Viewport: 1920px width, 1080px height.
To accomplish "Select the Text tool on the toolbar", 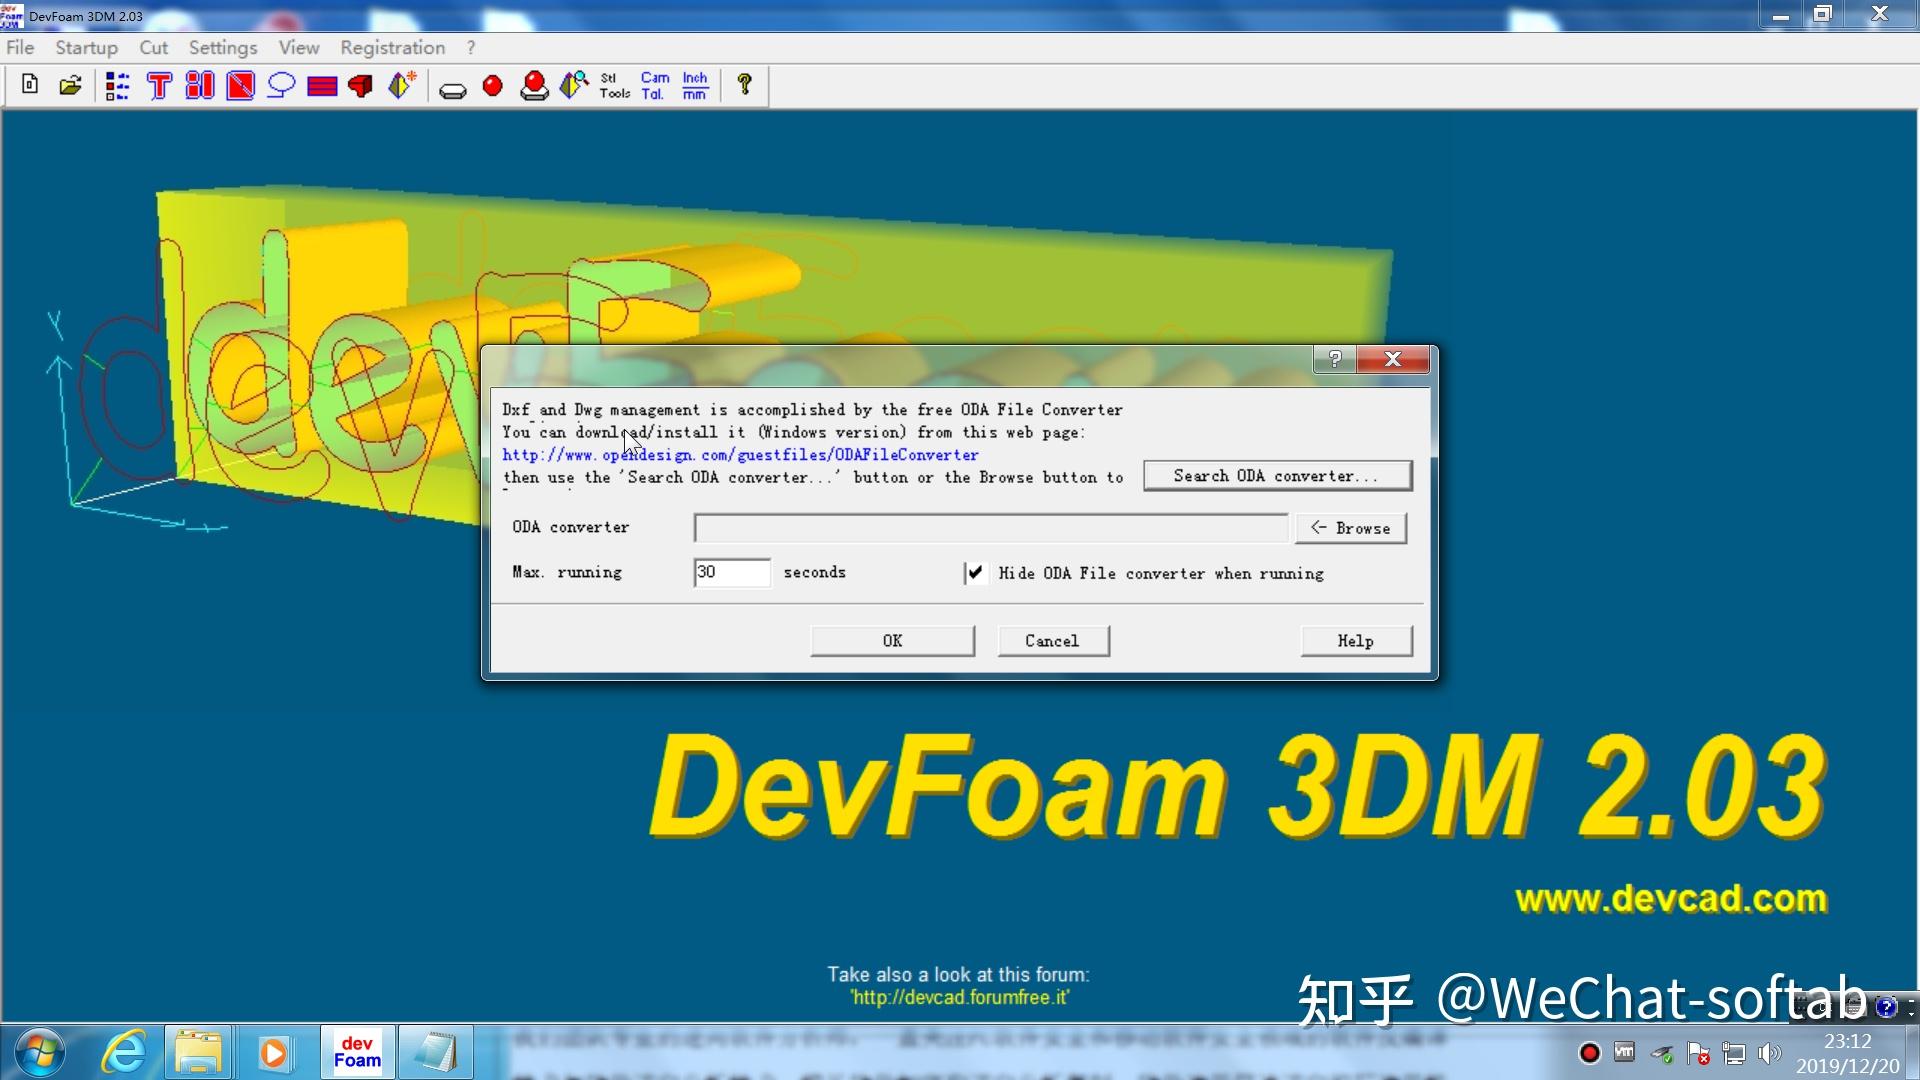I will (x=158, y=86).
